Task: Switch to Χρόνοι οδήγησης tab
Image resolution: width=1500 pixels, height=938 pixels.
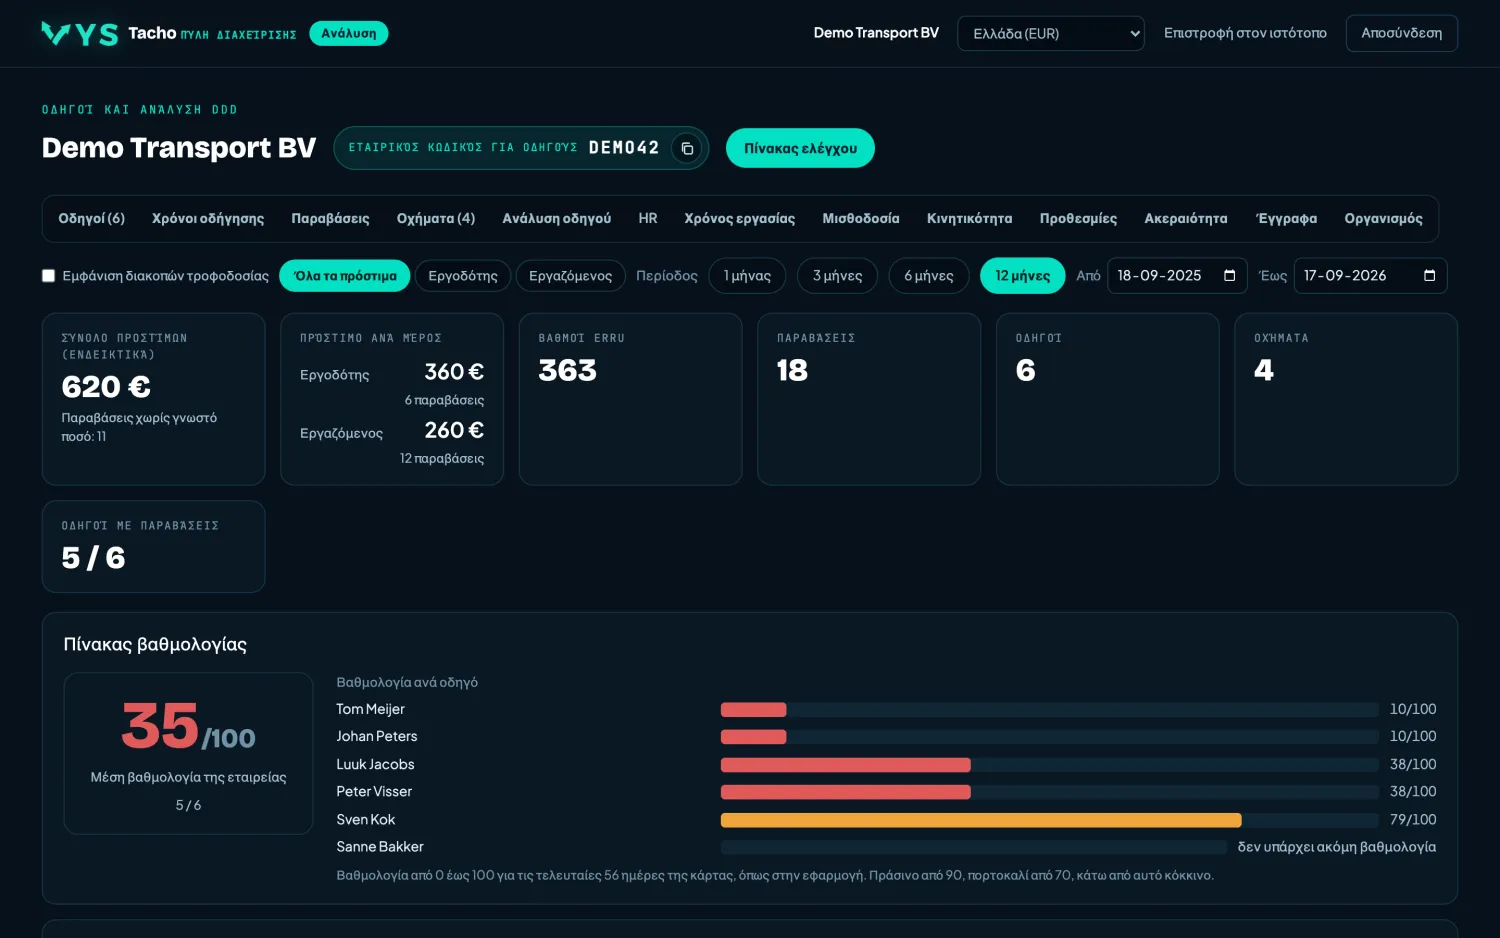Action: pyautogui.click(x=208, y=219)
